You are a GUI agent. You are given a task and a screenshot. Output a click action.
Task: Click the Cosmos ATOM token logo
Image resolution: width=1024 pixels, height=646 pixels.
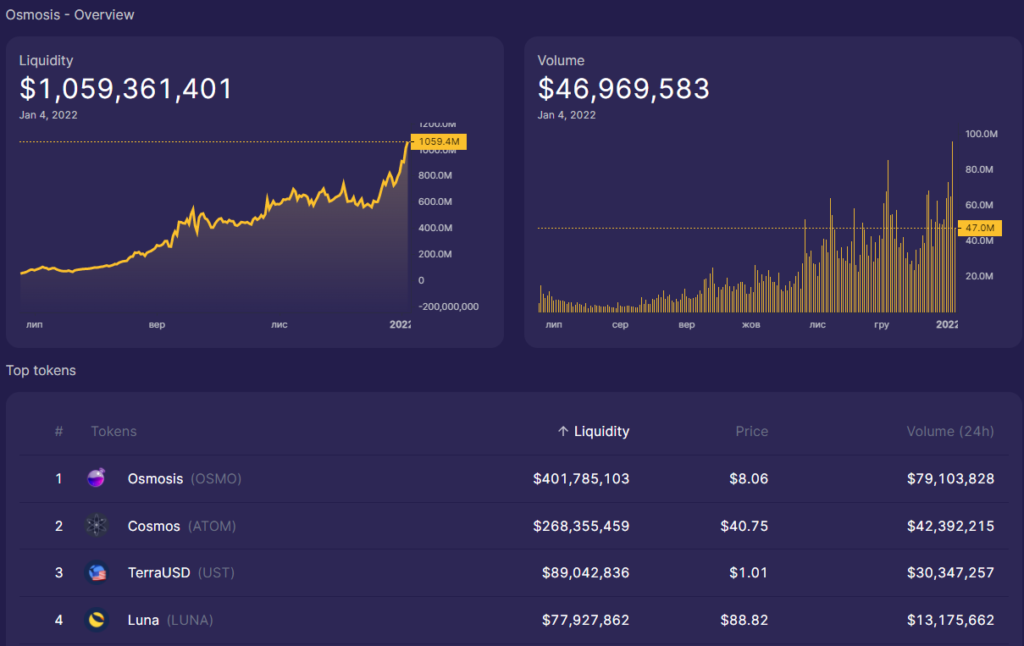tap(96, 525)
